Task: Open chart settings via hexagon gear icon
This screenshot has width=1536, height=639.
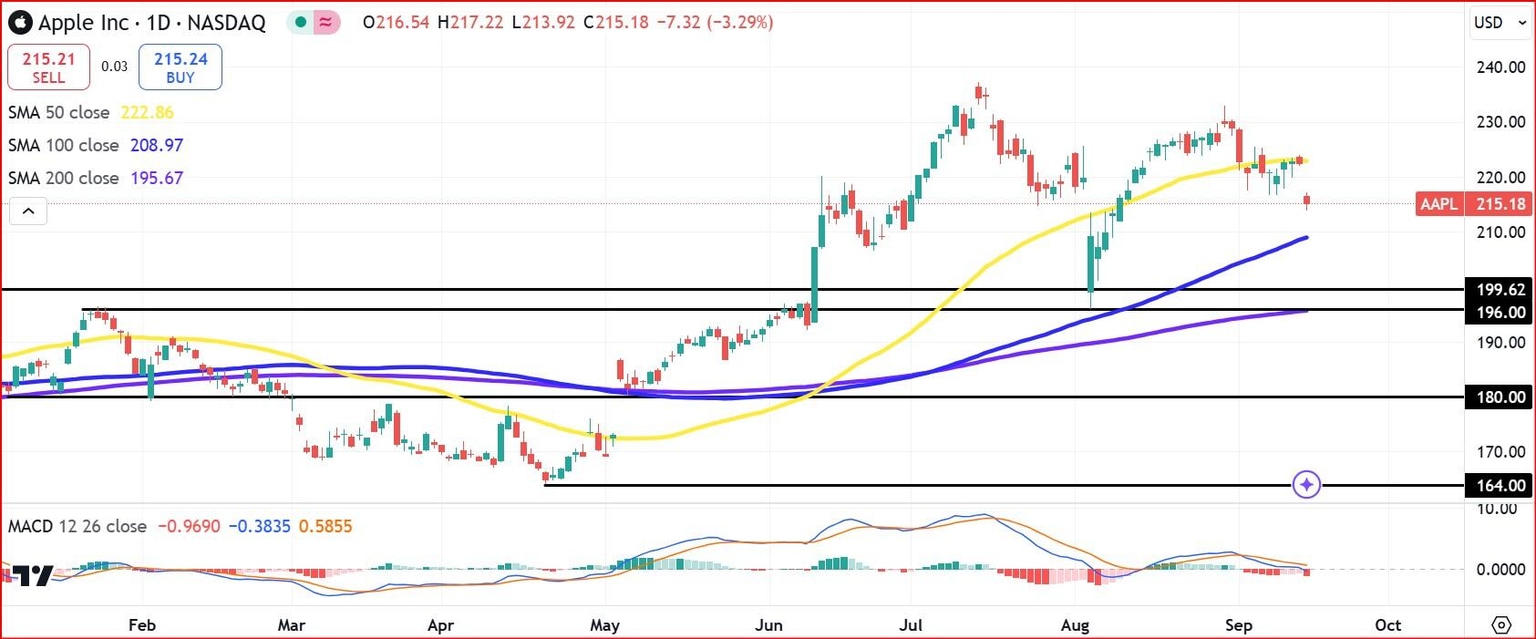Action: coord(1500,624)
